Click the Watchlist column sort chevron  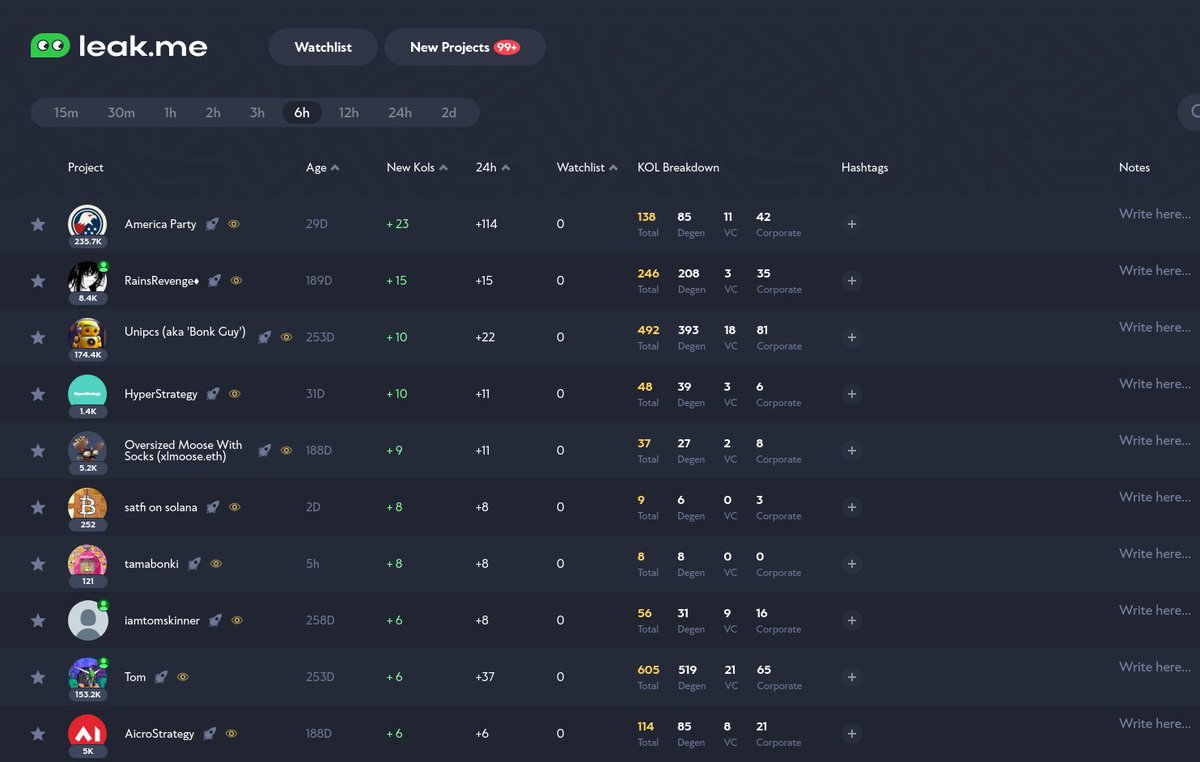pyautogui.click(x=611, y=167)
